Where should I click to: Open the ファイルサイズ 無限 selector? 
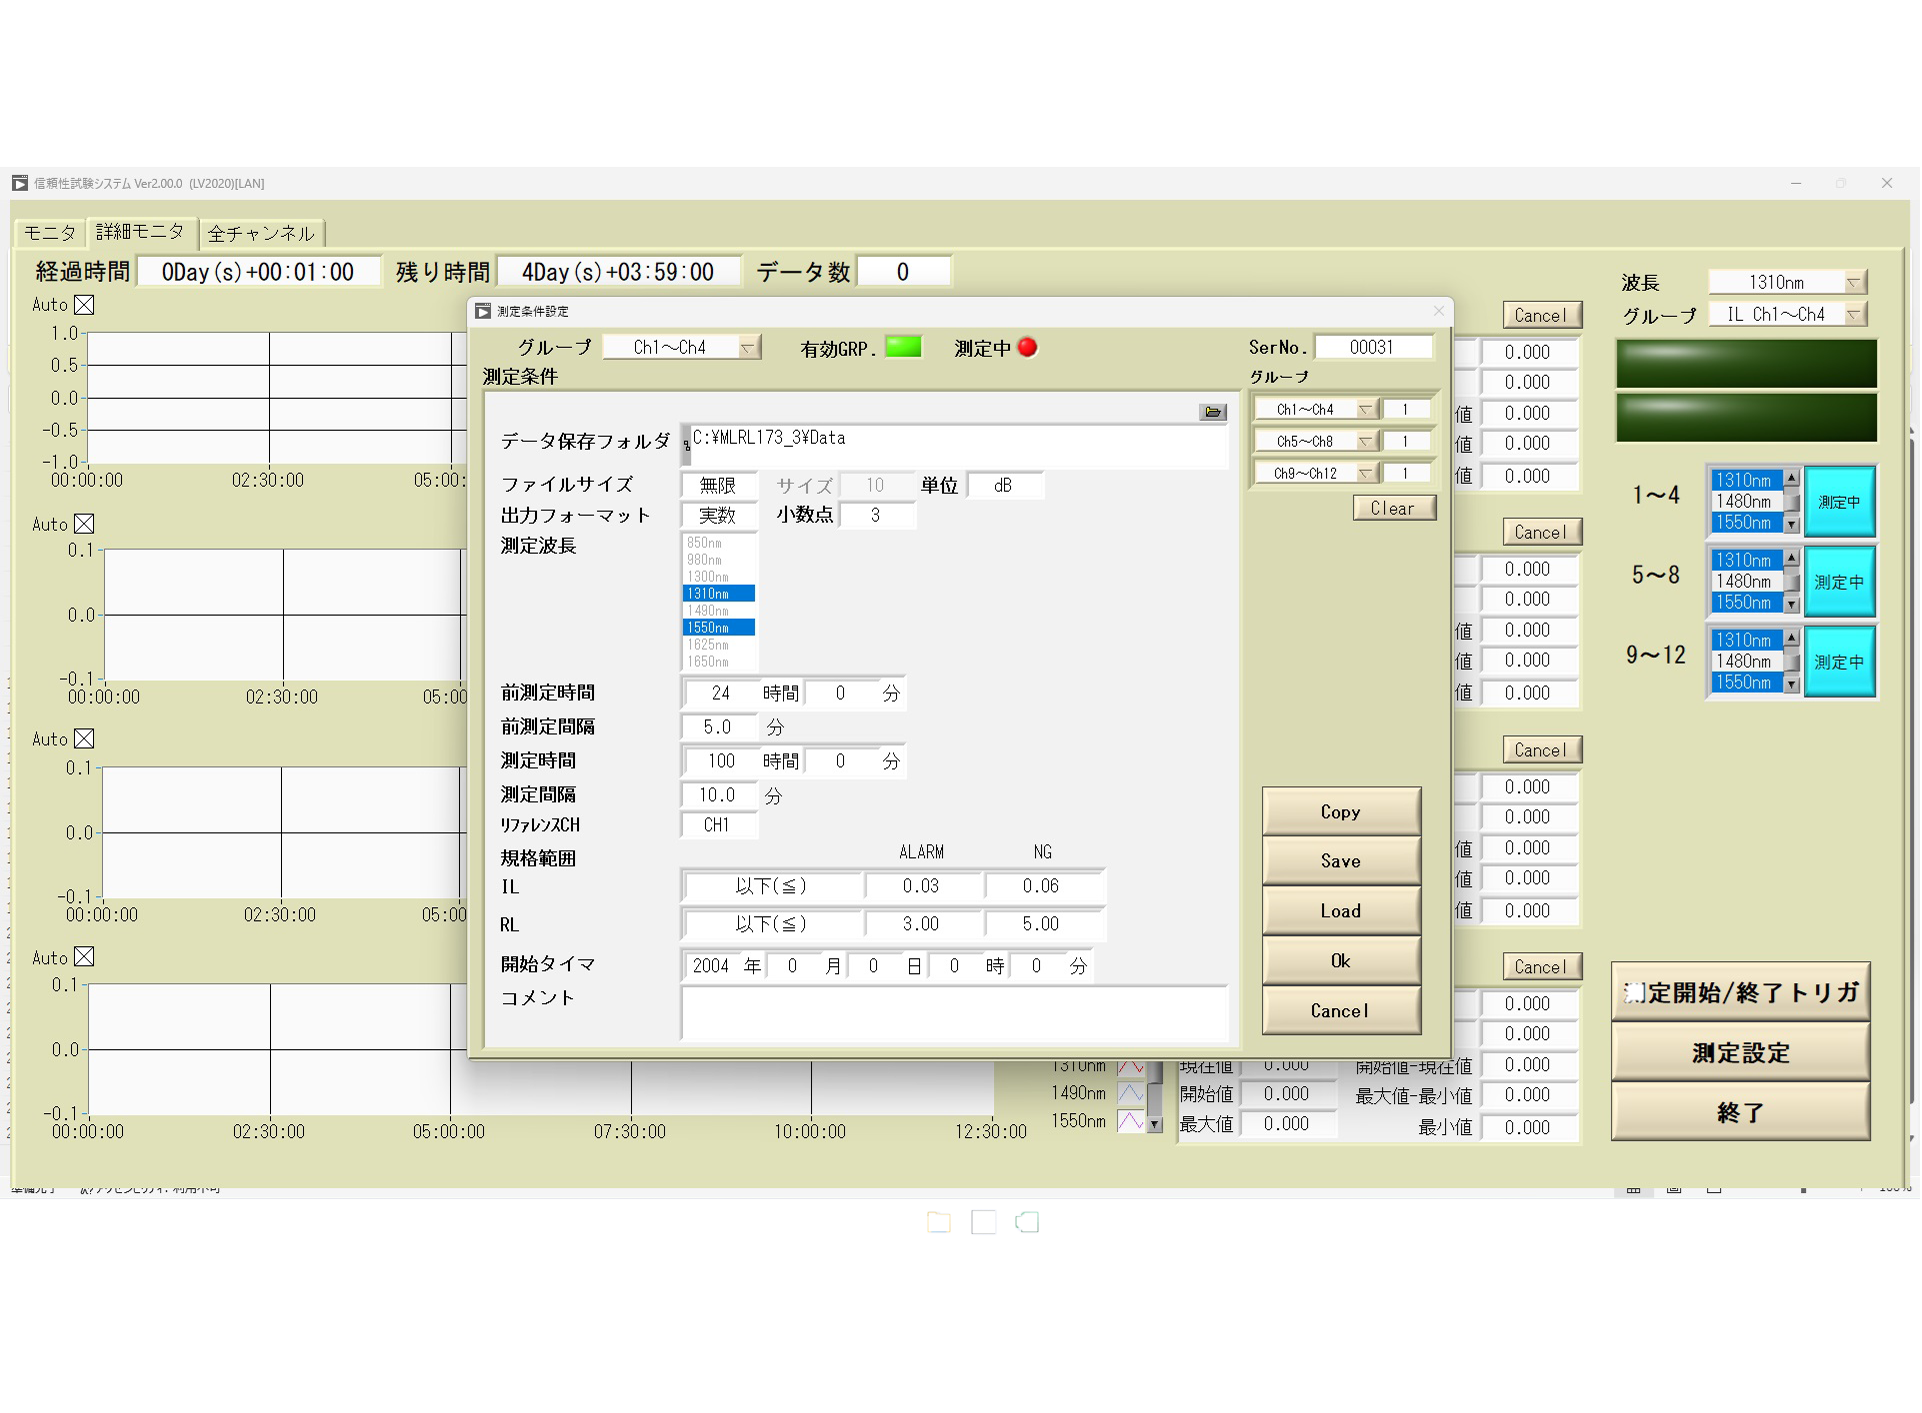pyautogui.click(x=718, y=485)
